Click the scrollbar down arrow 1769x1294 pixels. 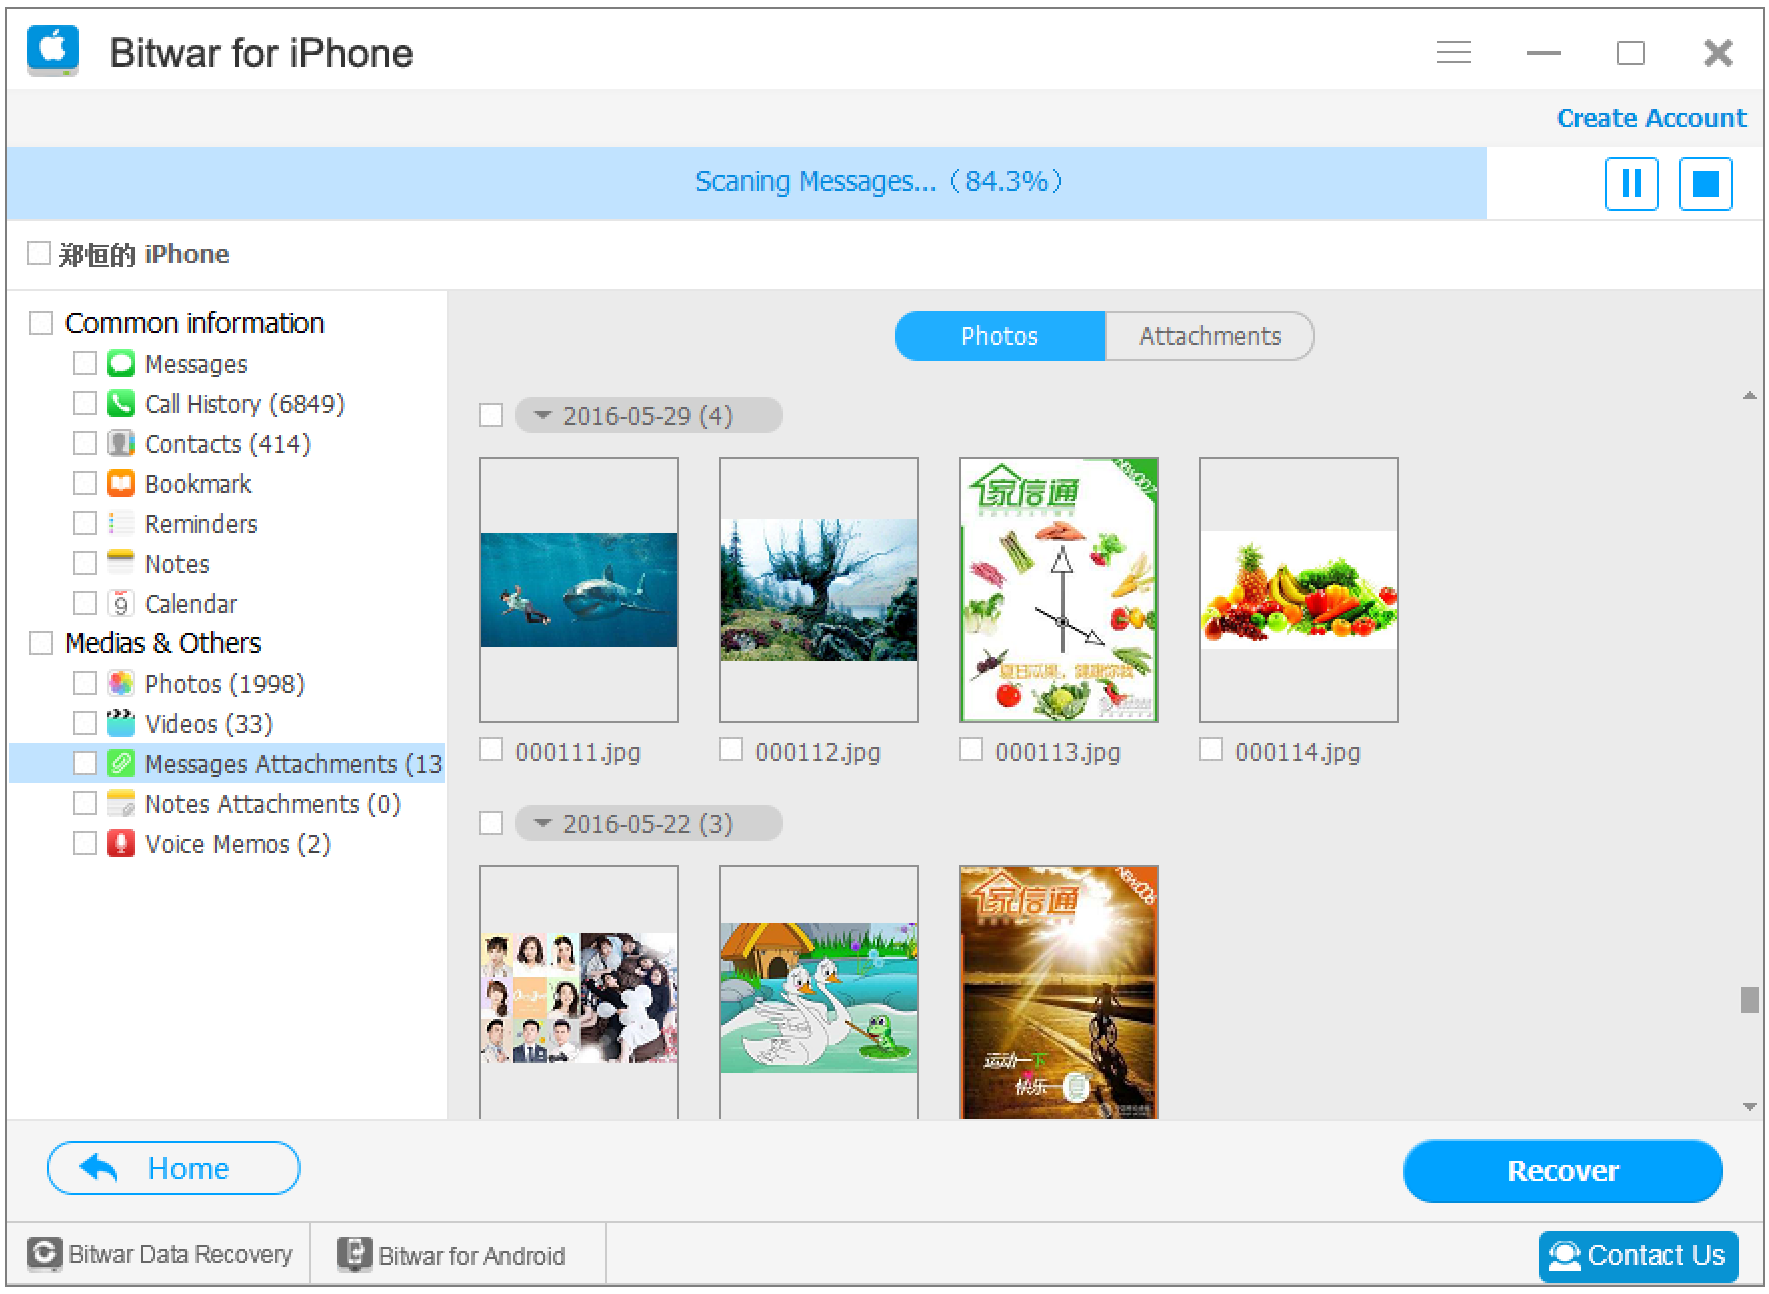coord(1749,1106)
